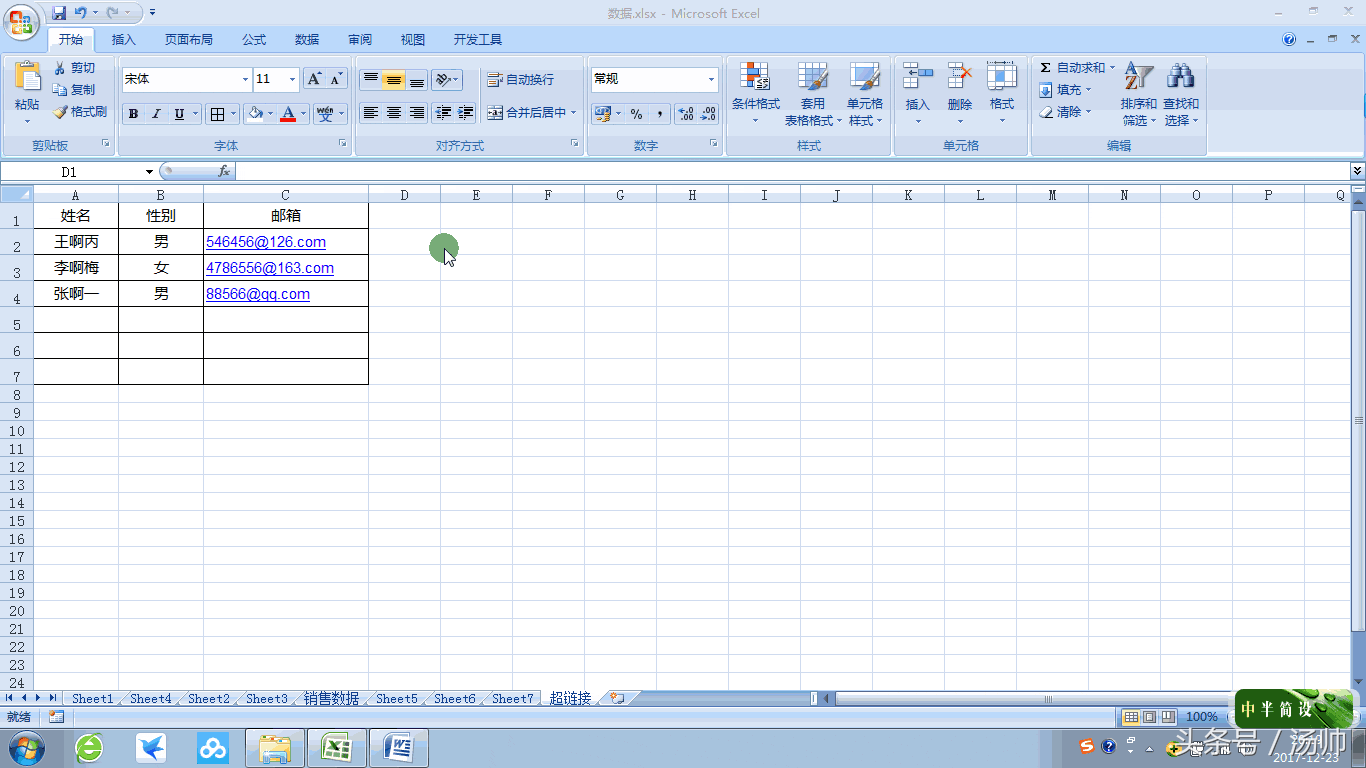Save the workbook from quick access toolbar
Screen dimensions: 1366x768
[59, 13]
